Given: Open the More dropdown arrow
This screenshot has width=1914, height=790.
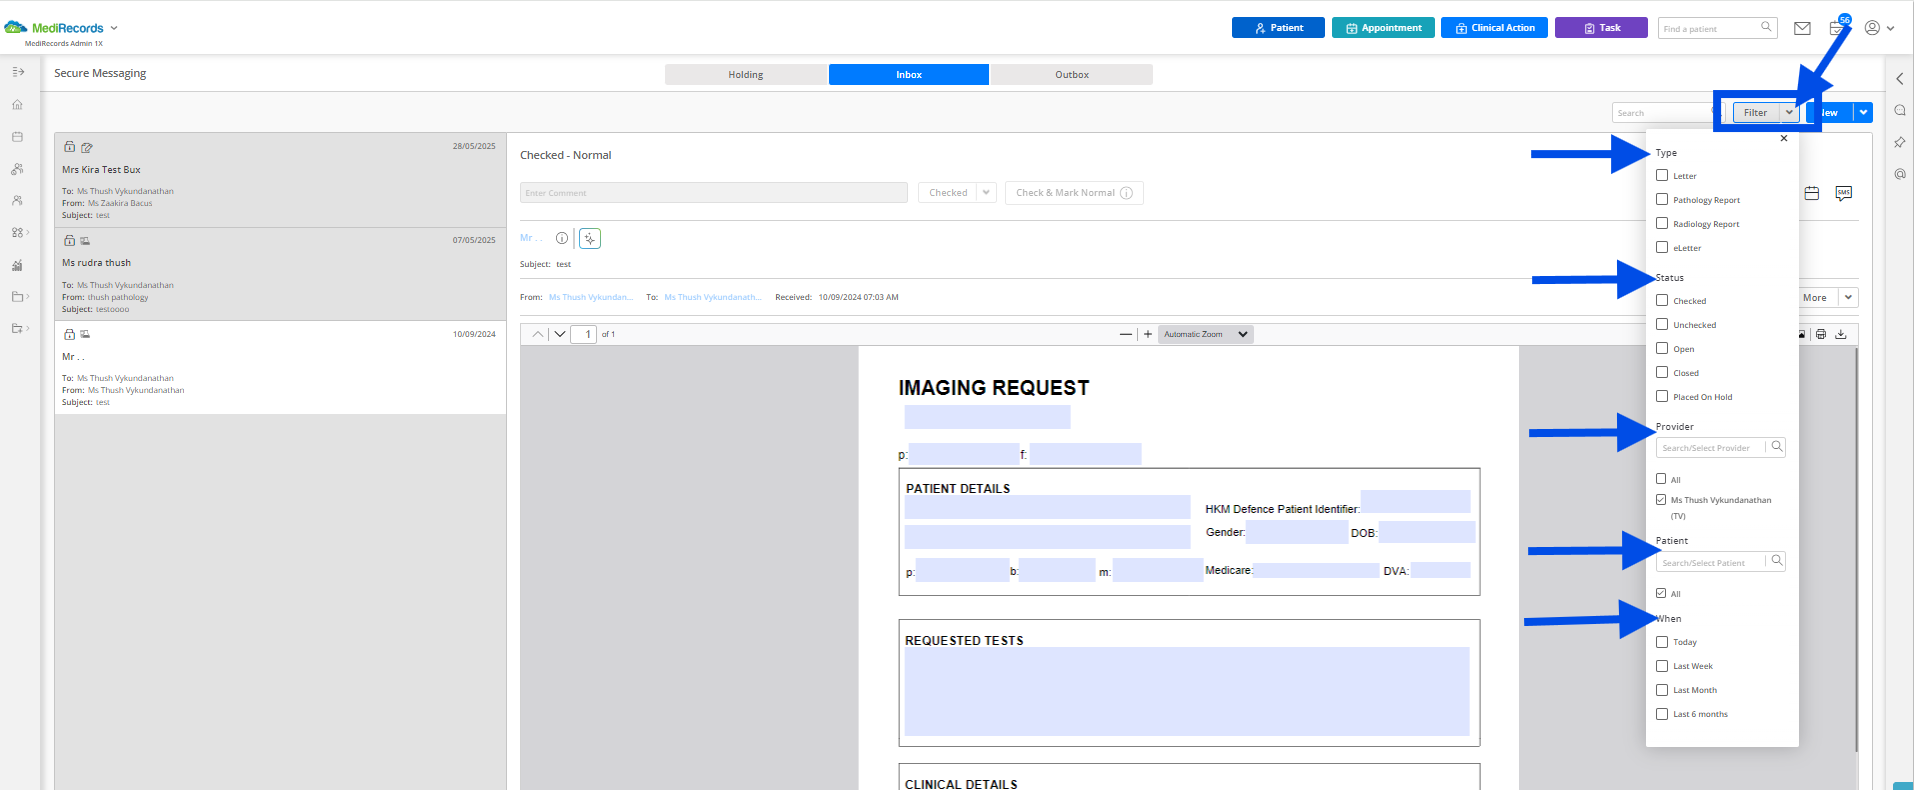Looking at the screenshot, I should [1849, 297].
